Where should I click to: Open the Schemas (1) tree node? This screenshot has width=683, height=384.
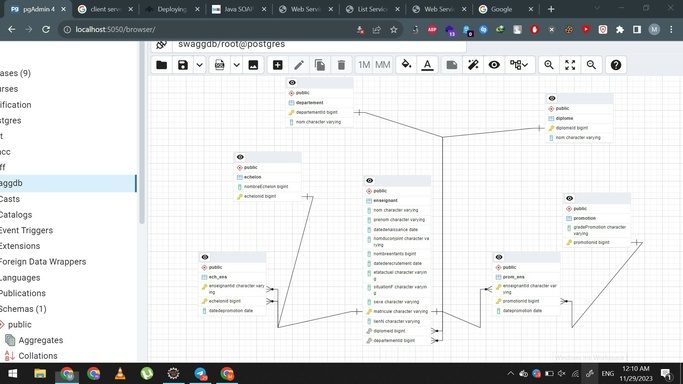pos(23,309)
